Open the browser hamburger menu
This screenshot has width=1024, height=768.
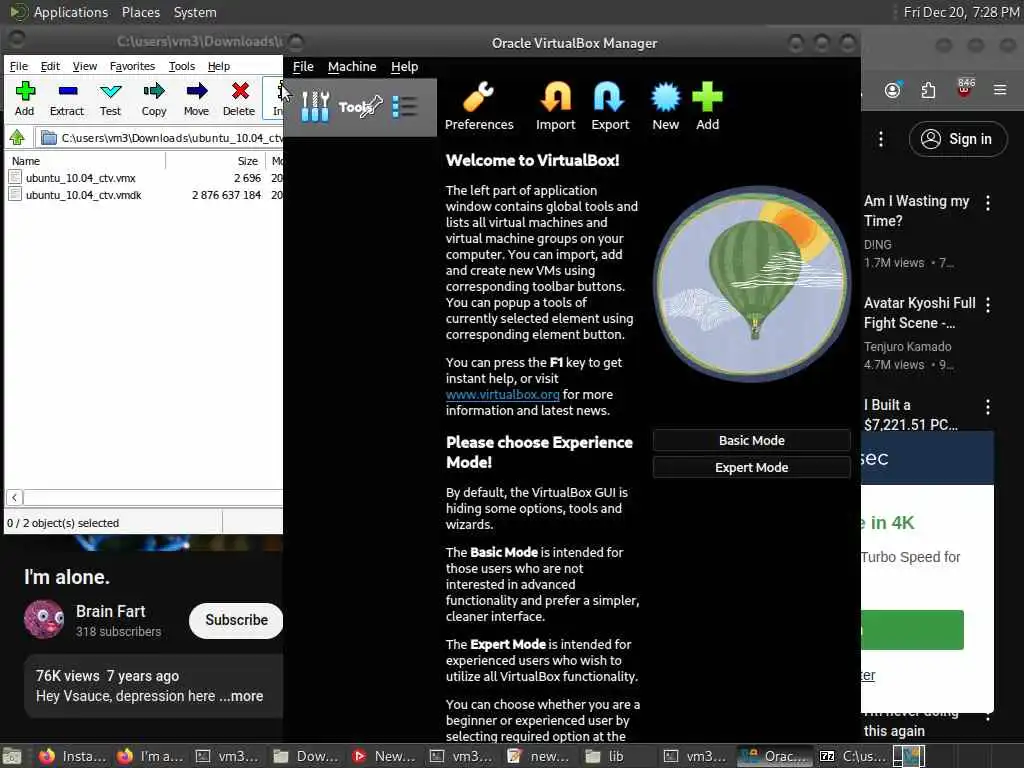coord(1000,89)
